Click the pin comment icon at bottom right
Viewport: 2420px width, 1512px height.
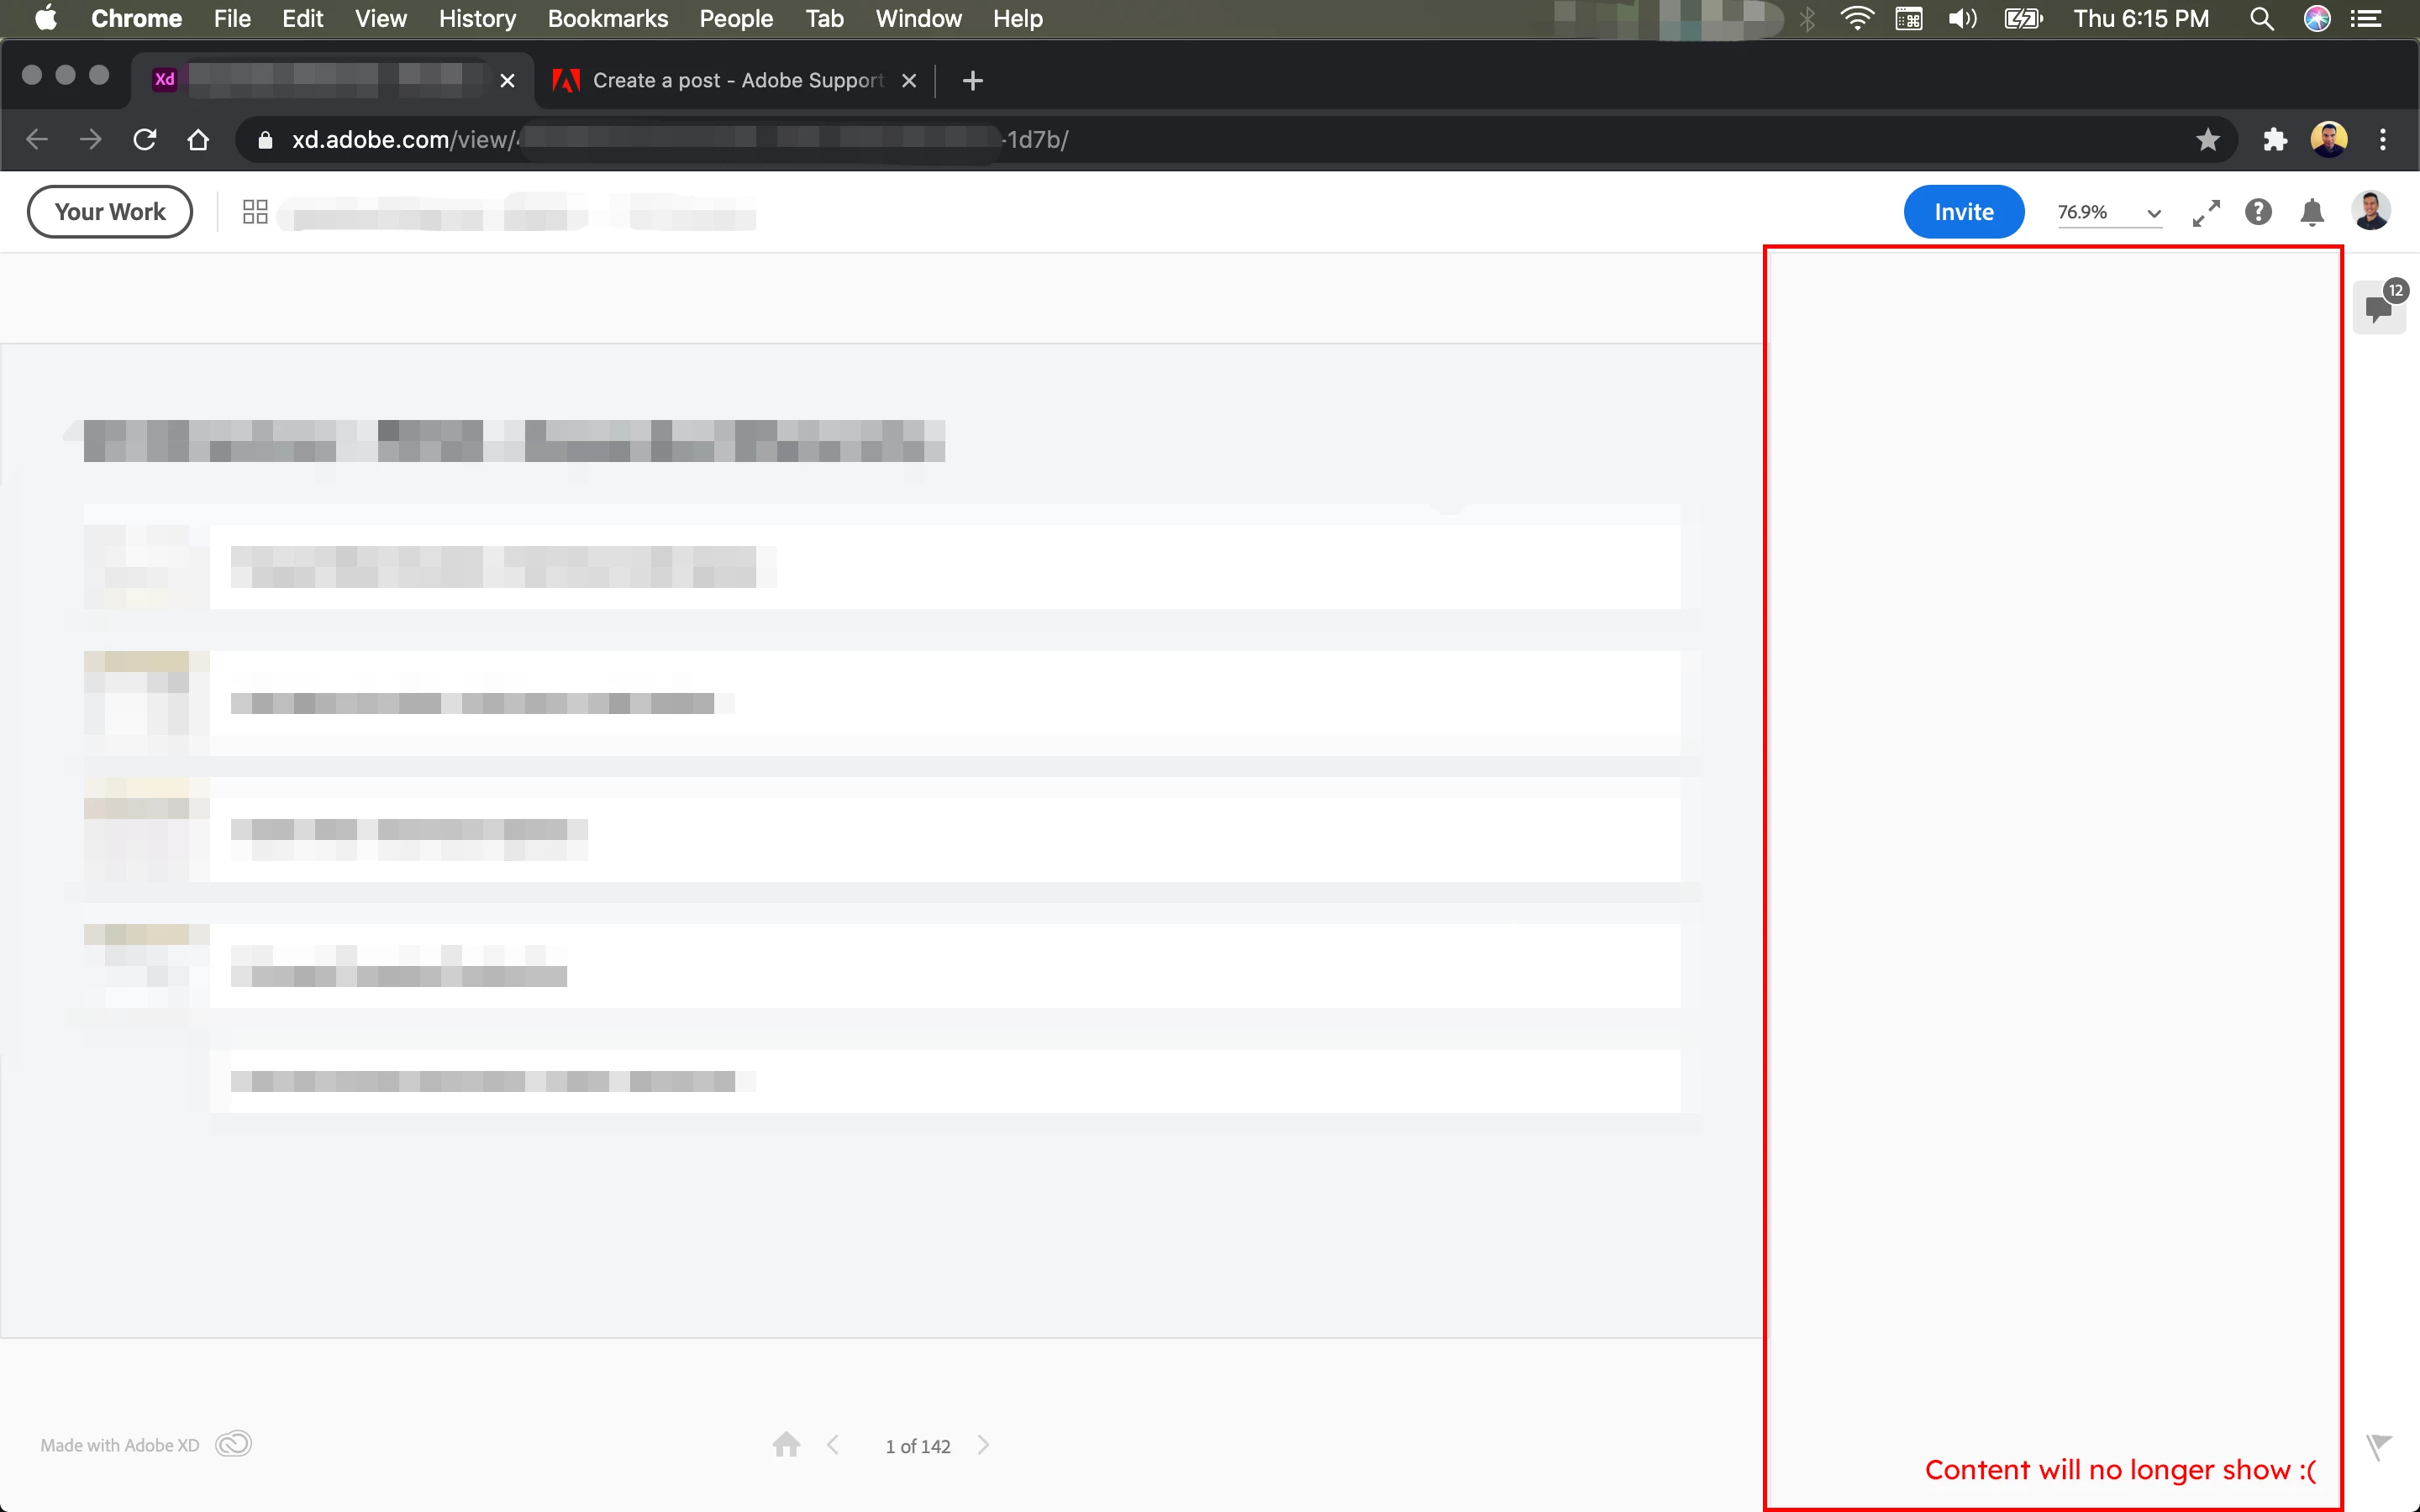tap(2378, 1446)
